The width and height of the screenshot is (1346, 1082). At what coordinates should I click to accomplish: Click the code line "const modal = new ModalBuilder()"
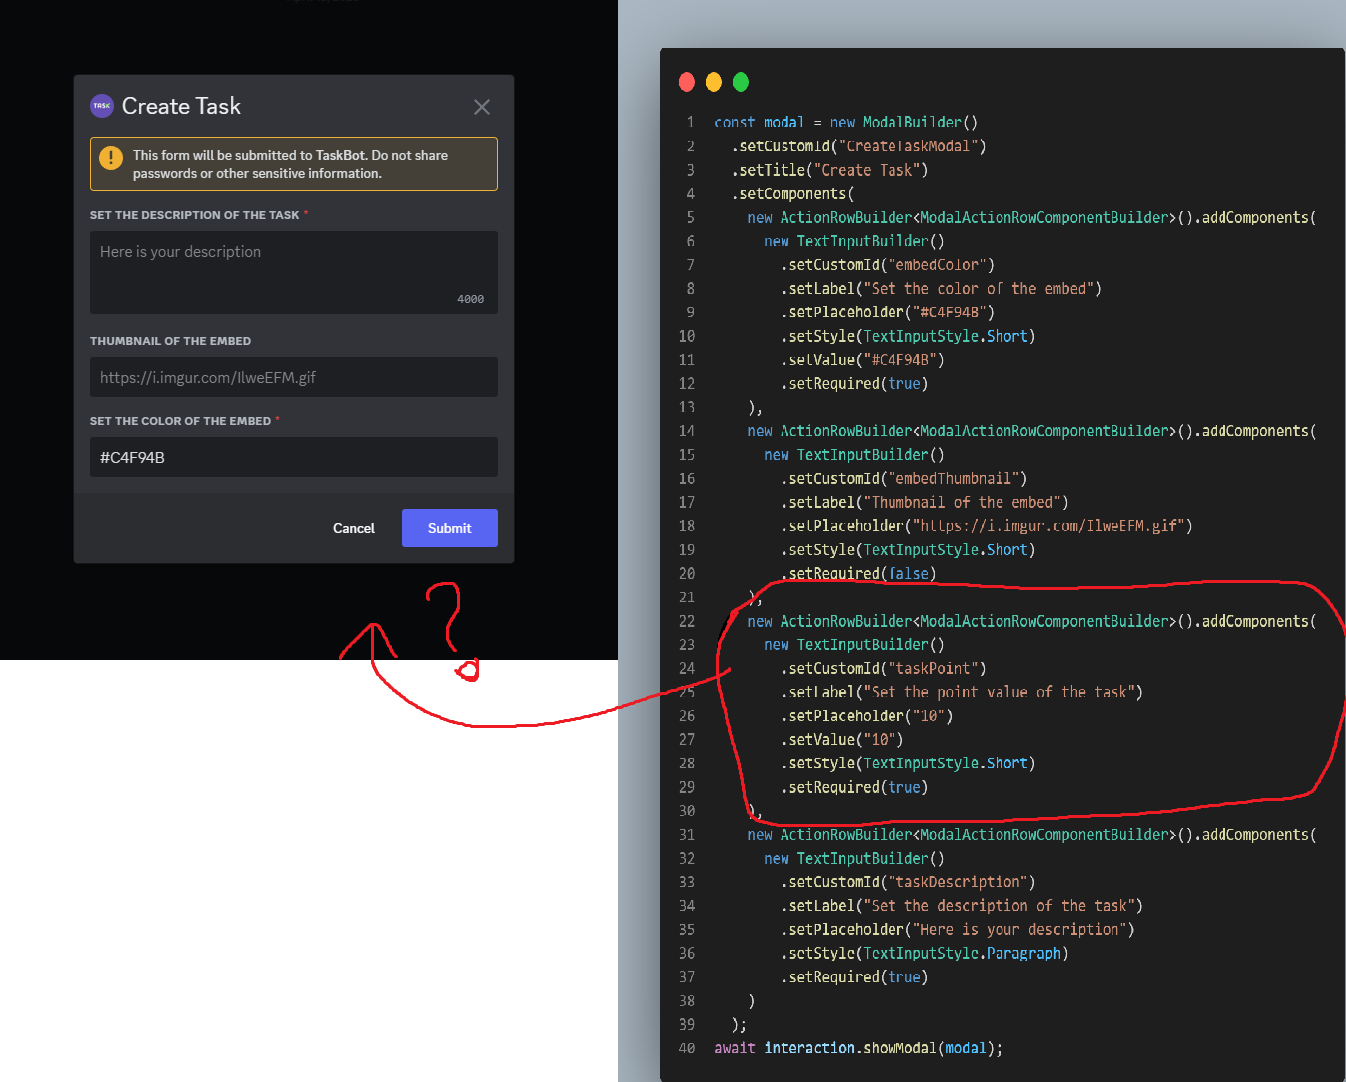pyautogui.click(x=846, y=122)
